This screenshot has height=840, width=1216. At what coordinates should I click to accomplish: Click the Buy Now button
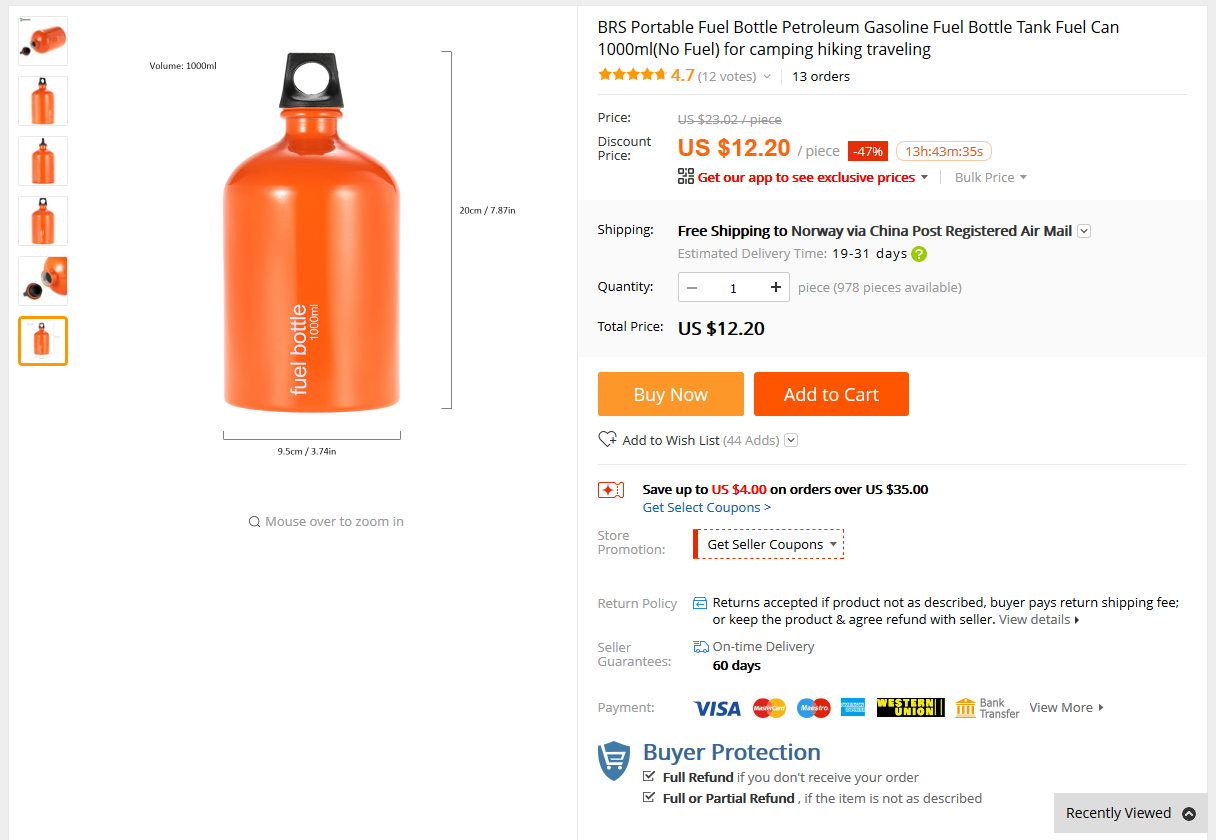pyautogui.click(x=670, y=394)
